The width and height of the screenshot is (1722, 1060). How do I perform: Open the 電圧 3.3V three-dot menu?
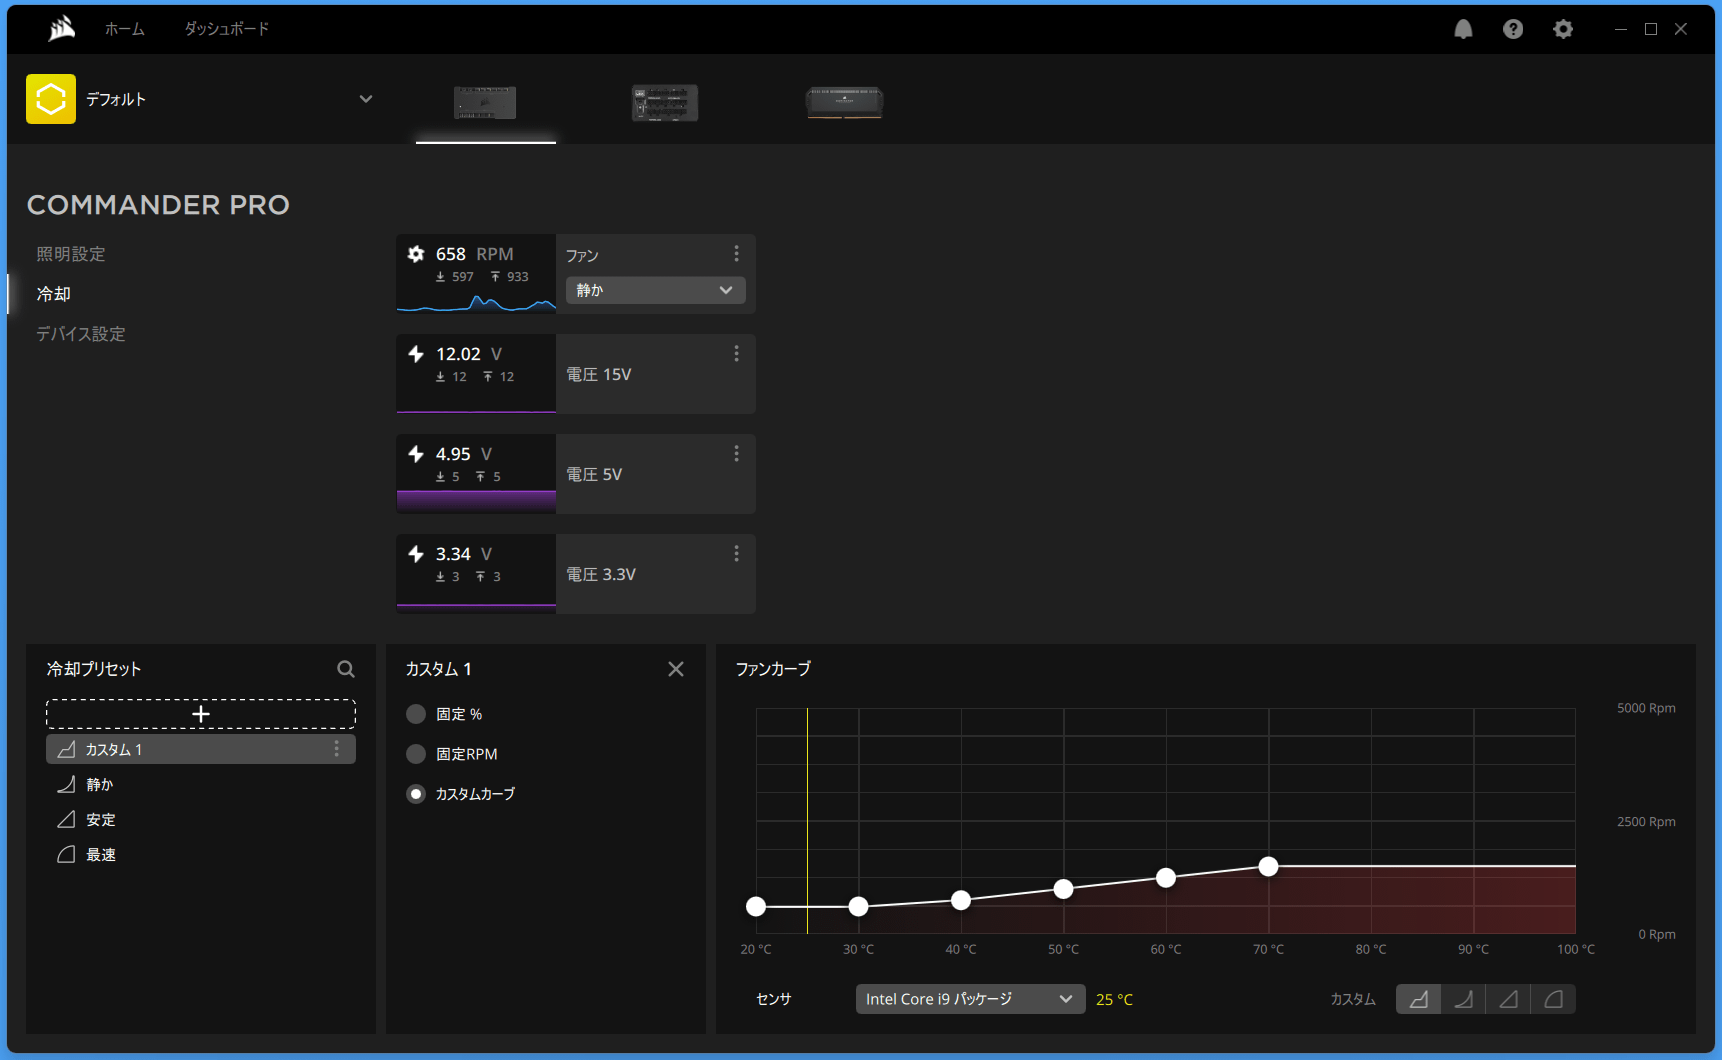coord(736,554)
